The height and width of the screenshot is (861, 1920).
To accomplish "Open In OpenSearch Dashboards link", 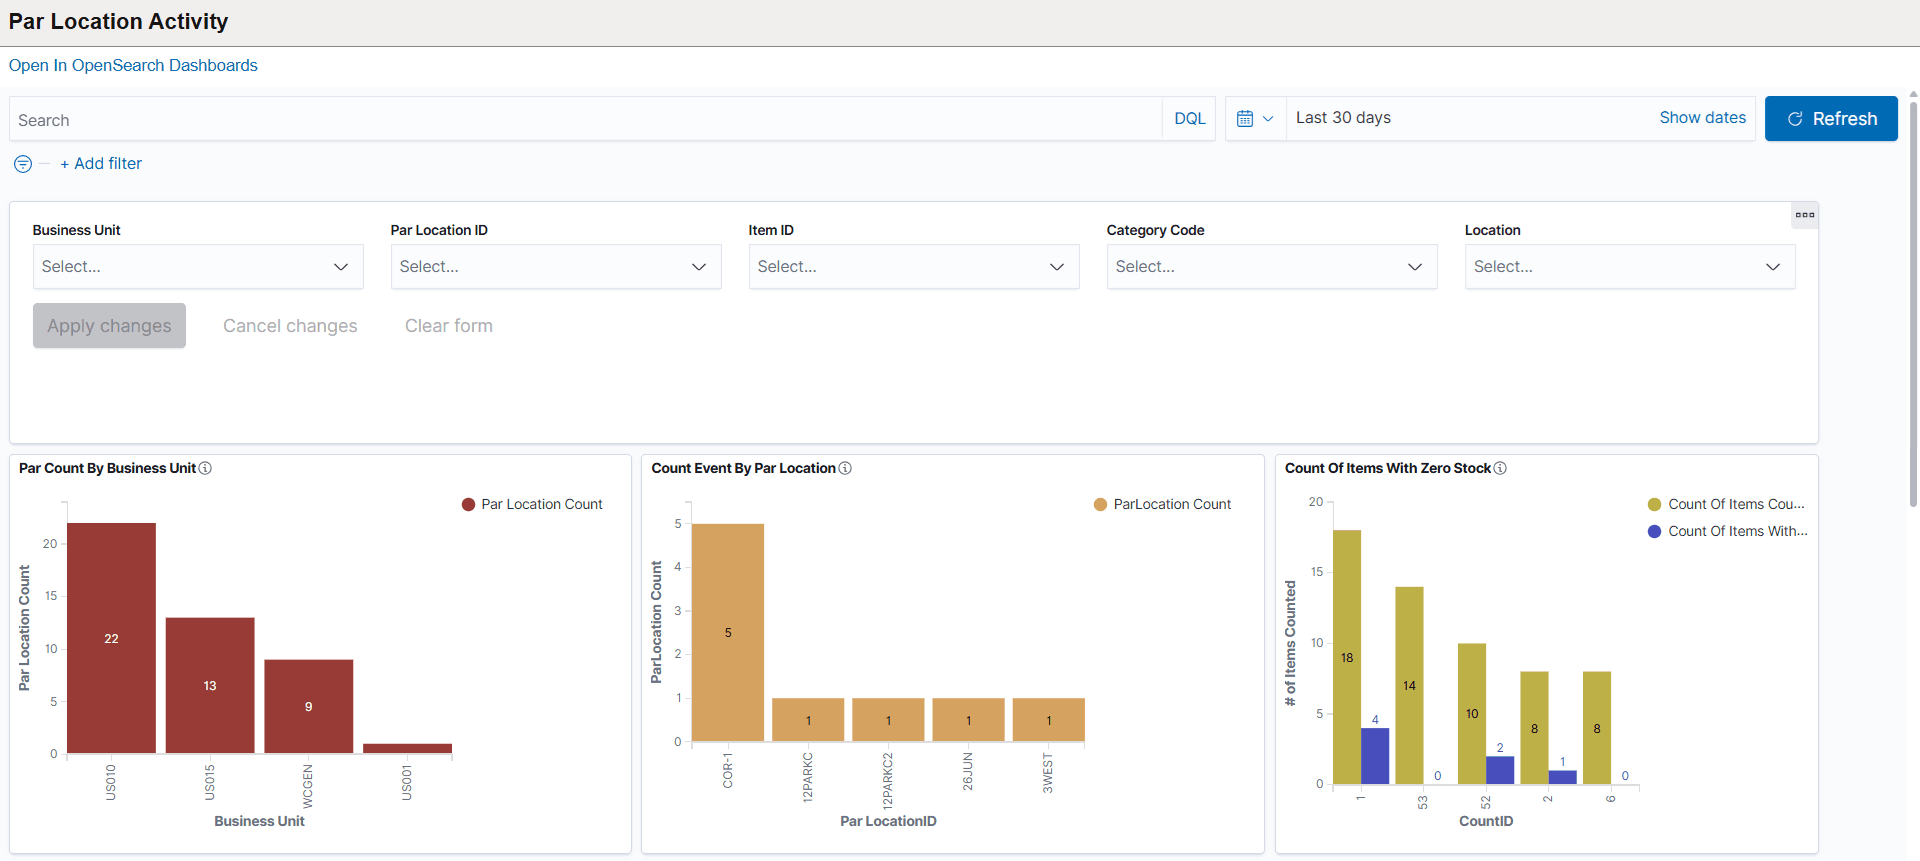I will point(133,65).
